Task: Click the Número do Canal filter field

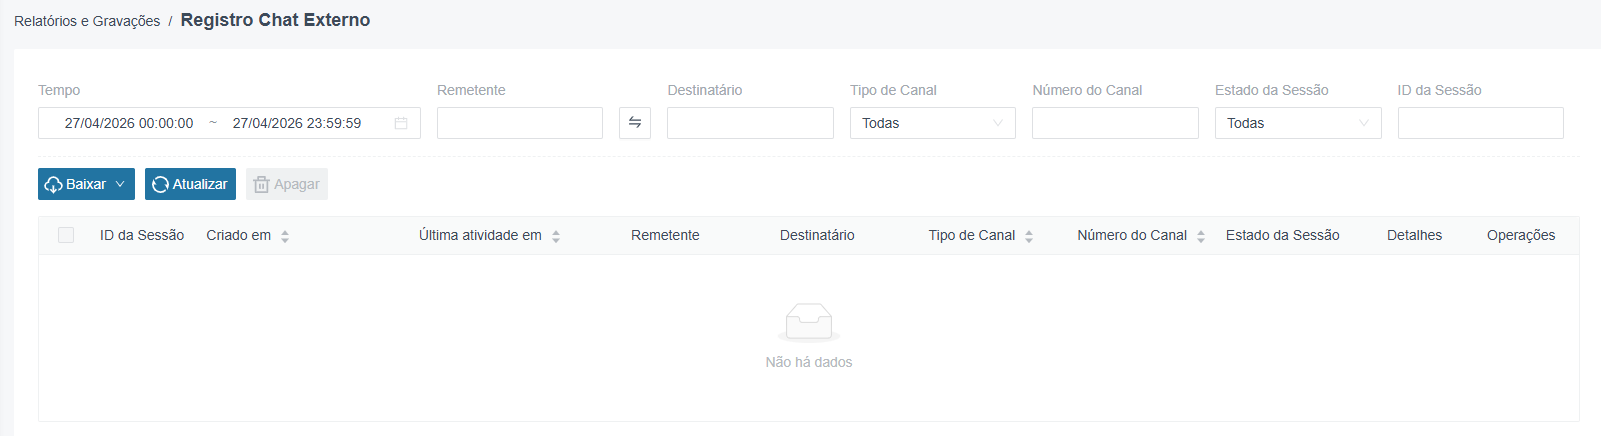Action: (1115, 123)
